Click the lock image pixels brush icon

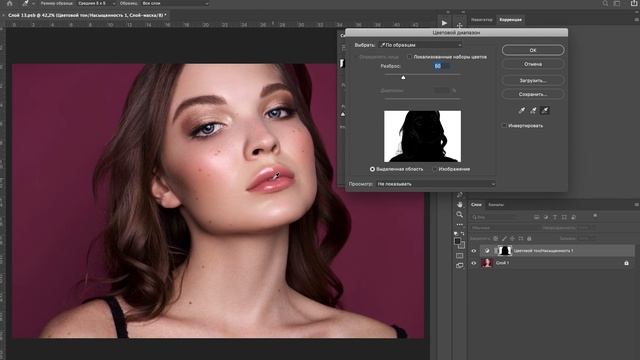point(504,238)
